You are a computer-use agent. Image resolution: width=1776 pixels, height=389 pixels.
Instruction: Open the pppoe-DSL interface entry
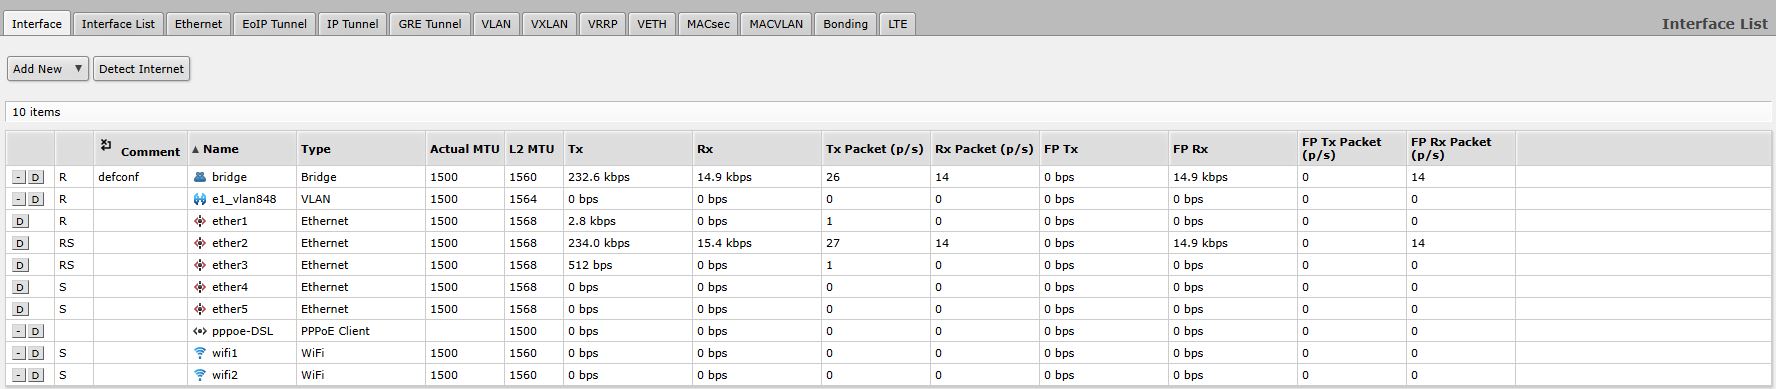[242, 331]
